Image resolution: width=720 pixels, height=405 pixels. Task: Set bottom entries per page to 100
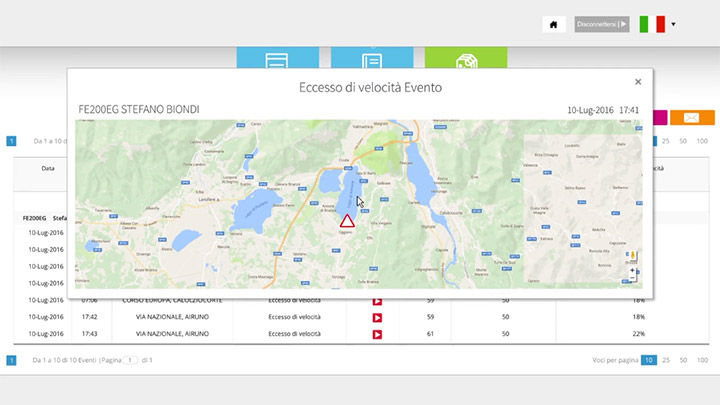pos(702,359)
